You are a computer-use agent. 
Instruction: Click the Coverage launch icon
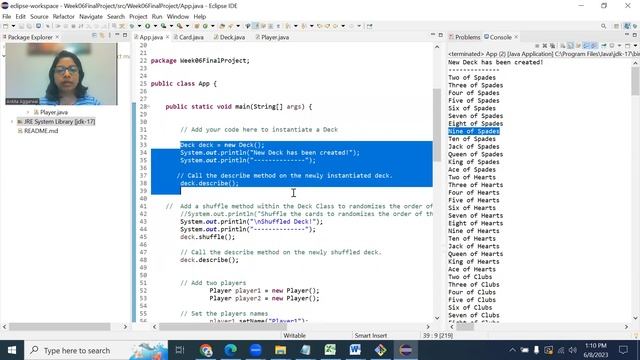(164, 26)
